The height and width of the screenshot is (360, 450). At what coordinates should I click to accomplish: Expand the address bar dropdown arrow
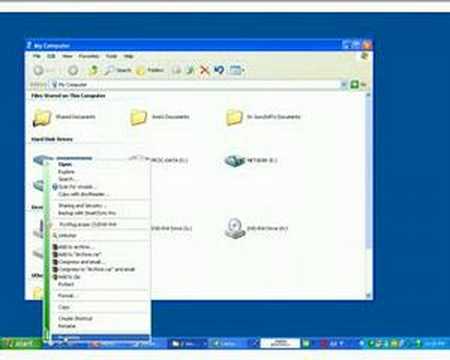[x=343, y=85]
